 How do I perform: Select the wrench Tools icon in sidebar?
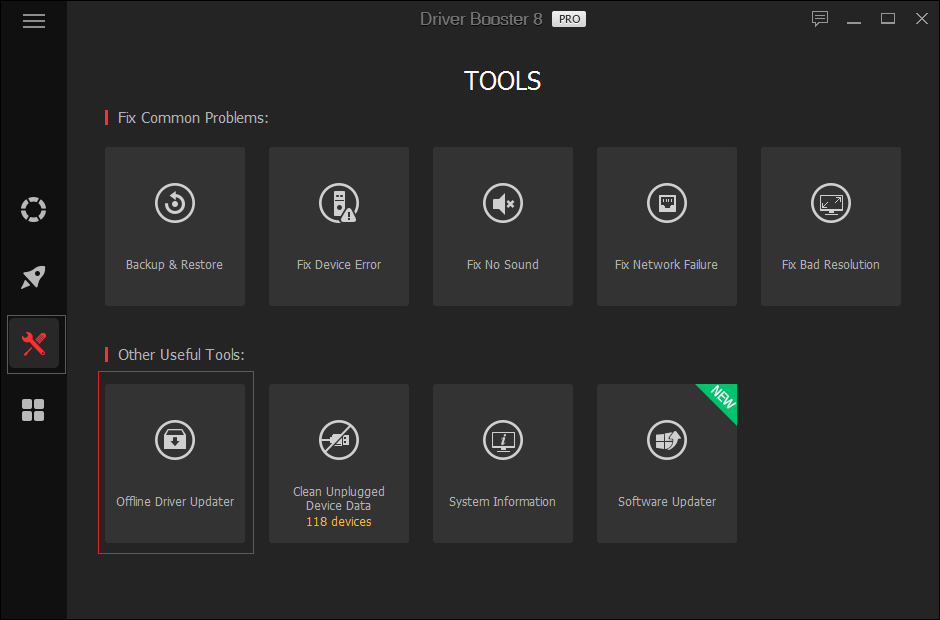(33, 343)
